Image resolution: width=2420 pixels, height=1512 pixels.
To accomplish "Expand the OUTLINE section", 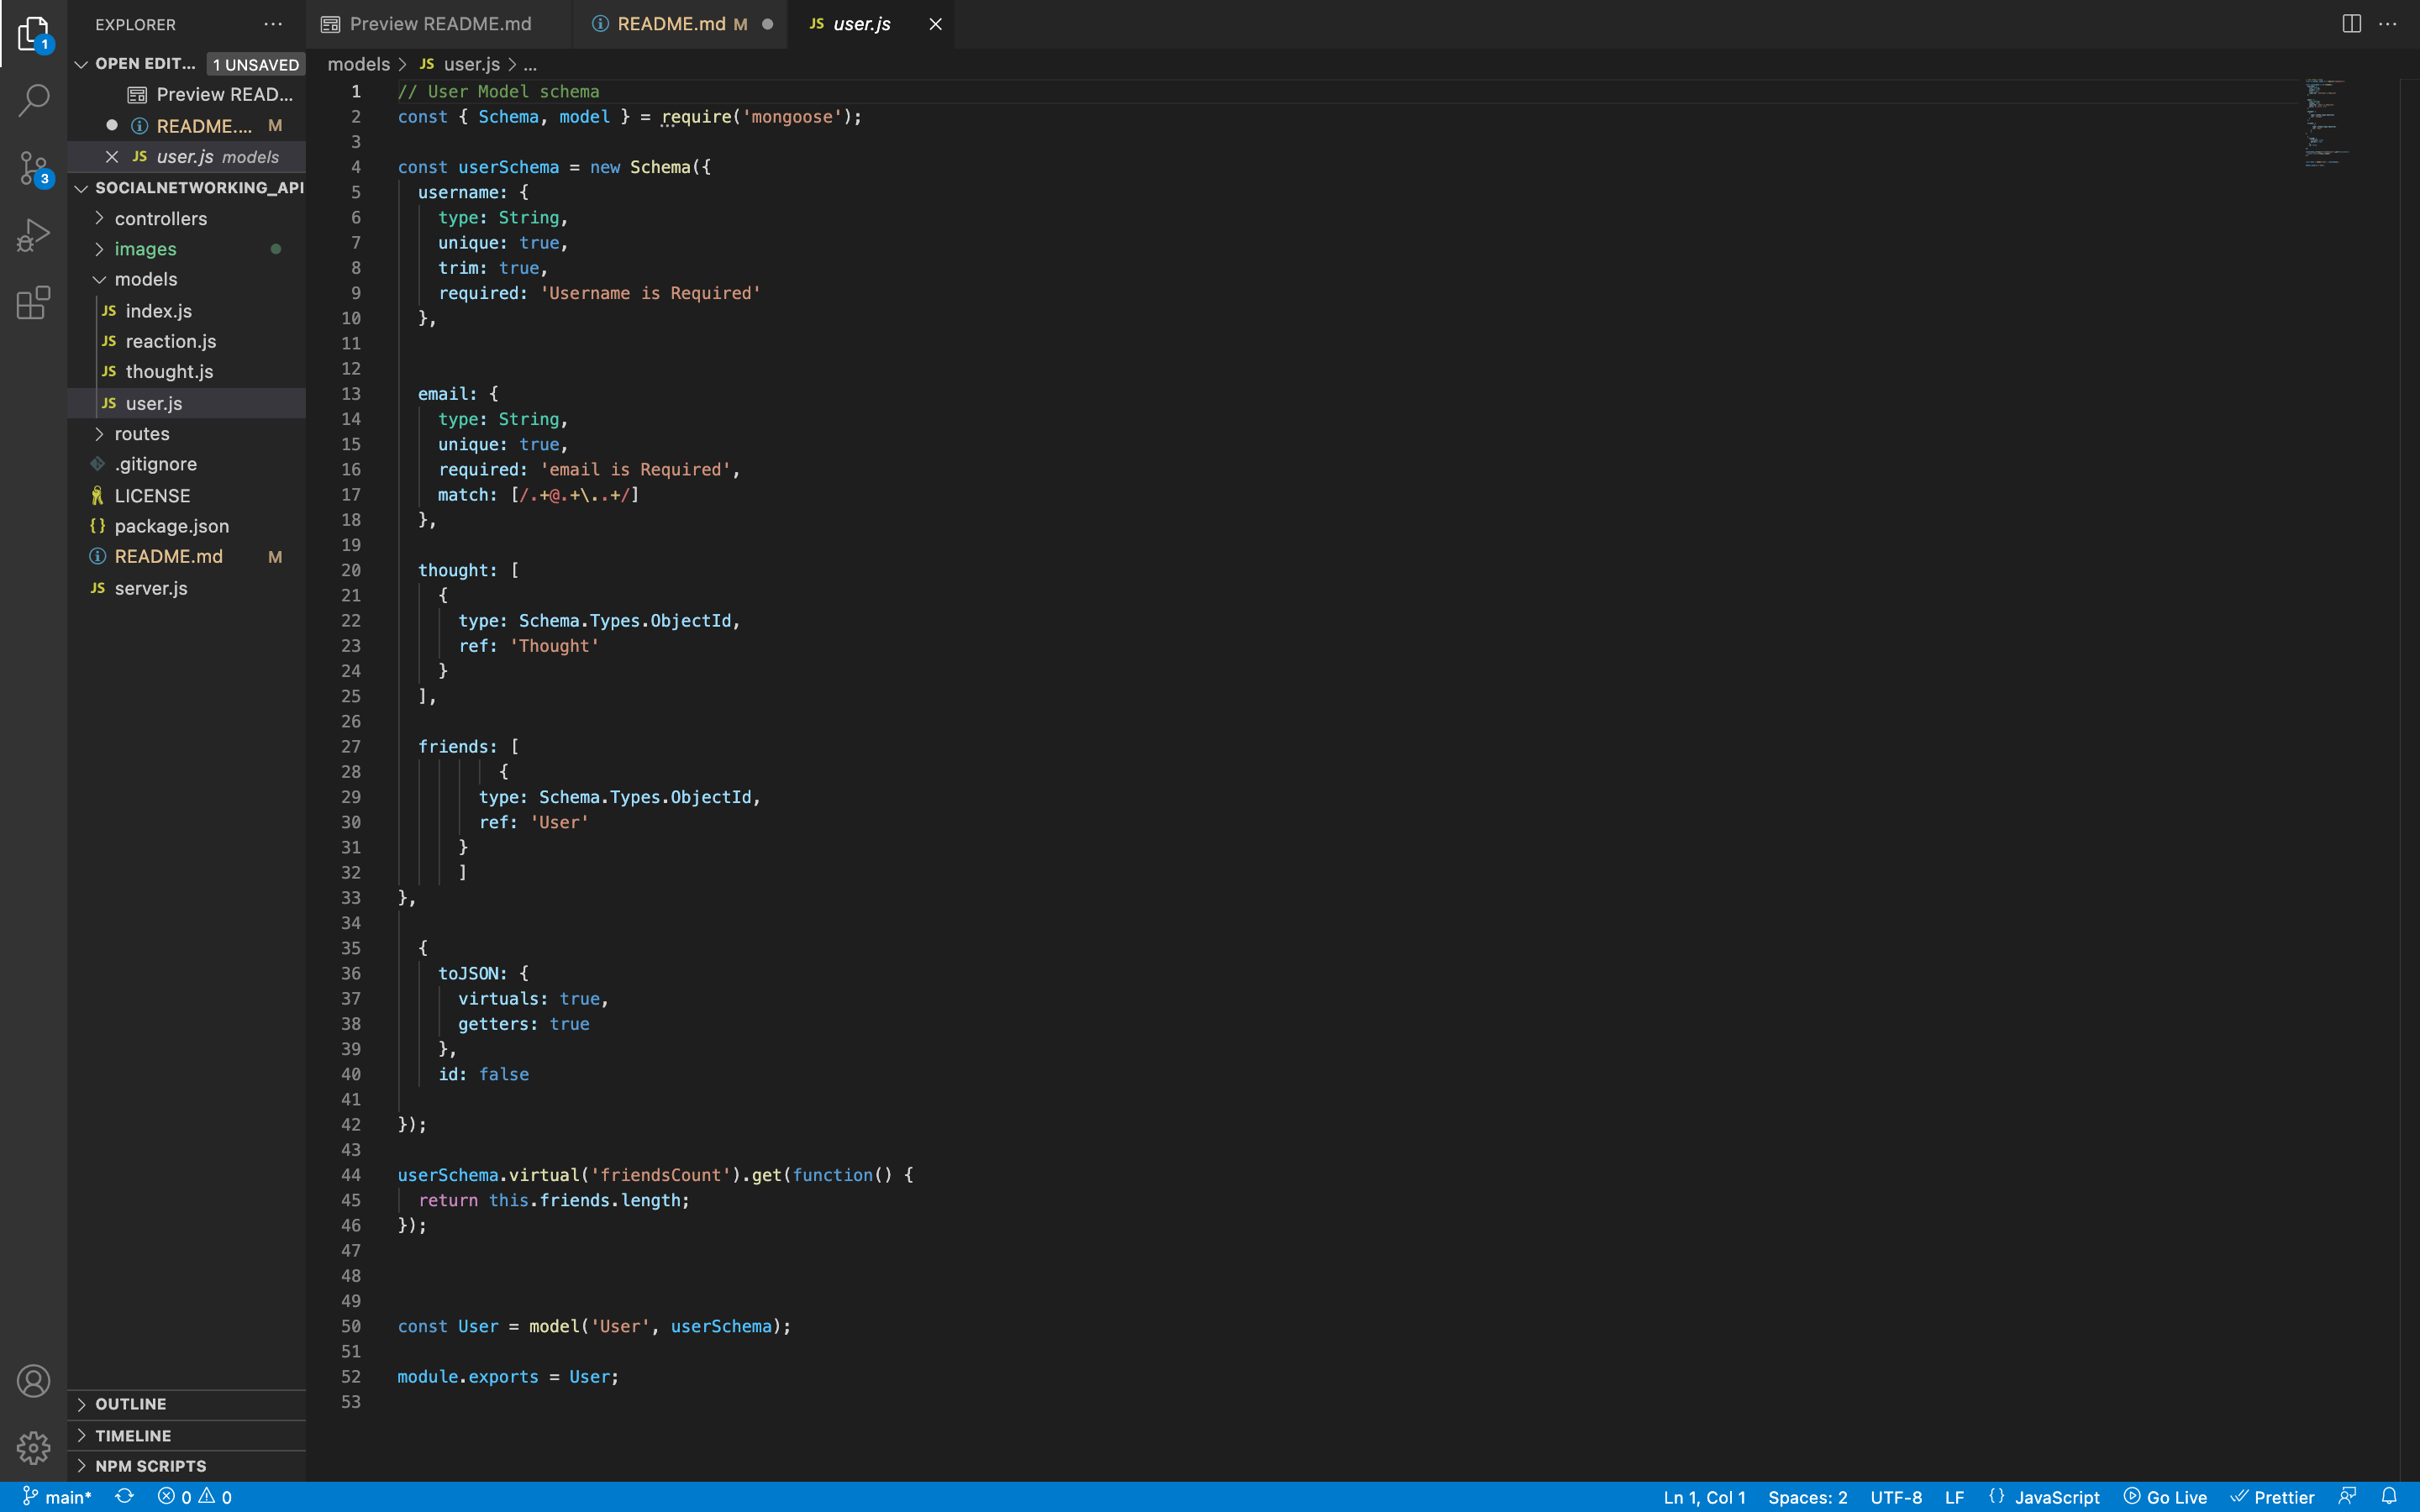I will 130,1404.
